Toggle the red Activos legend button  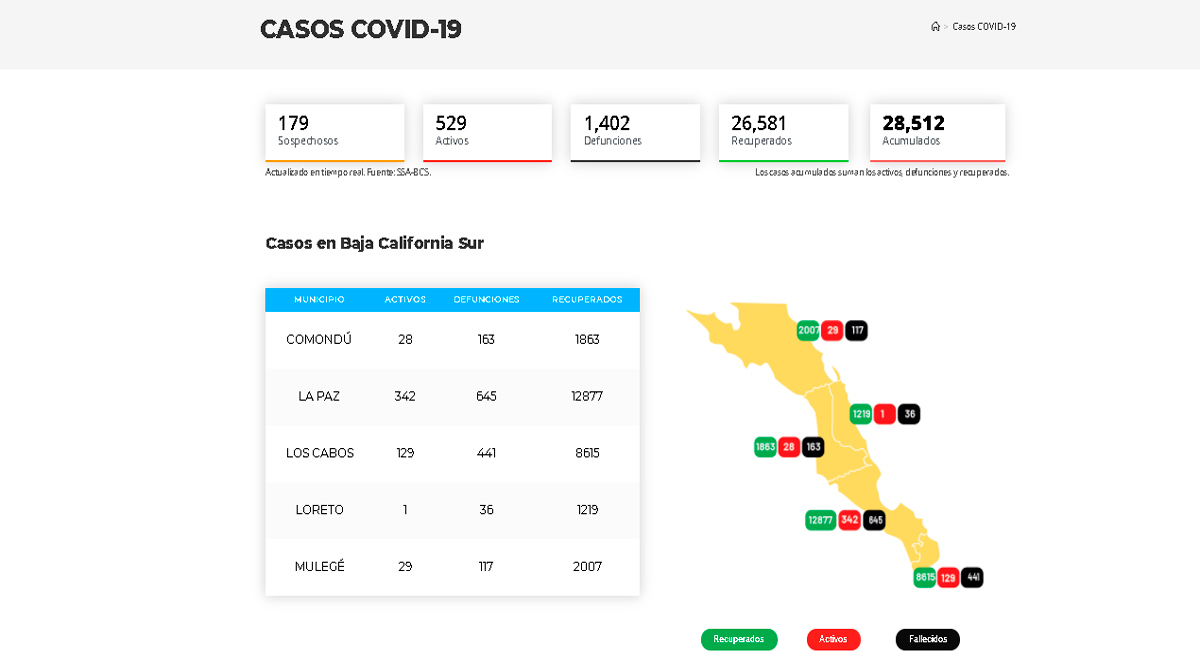click(833, 639)
